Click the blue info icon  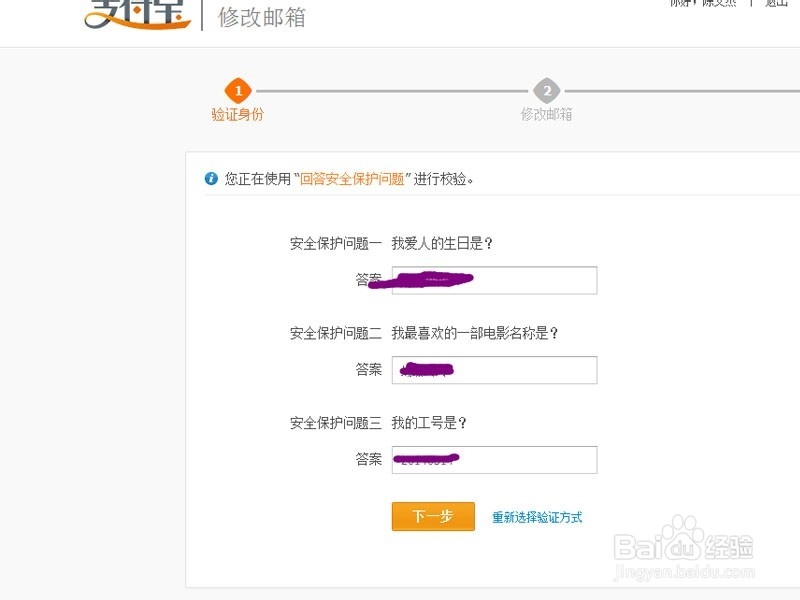point(211,179)
